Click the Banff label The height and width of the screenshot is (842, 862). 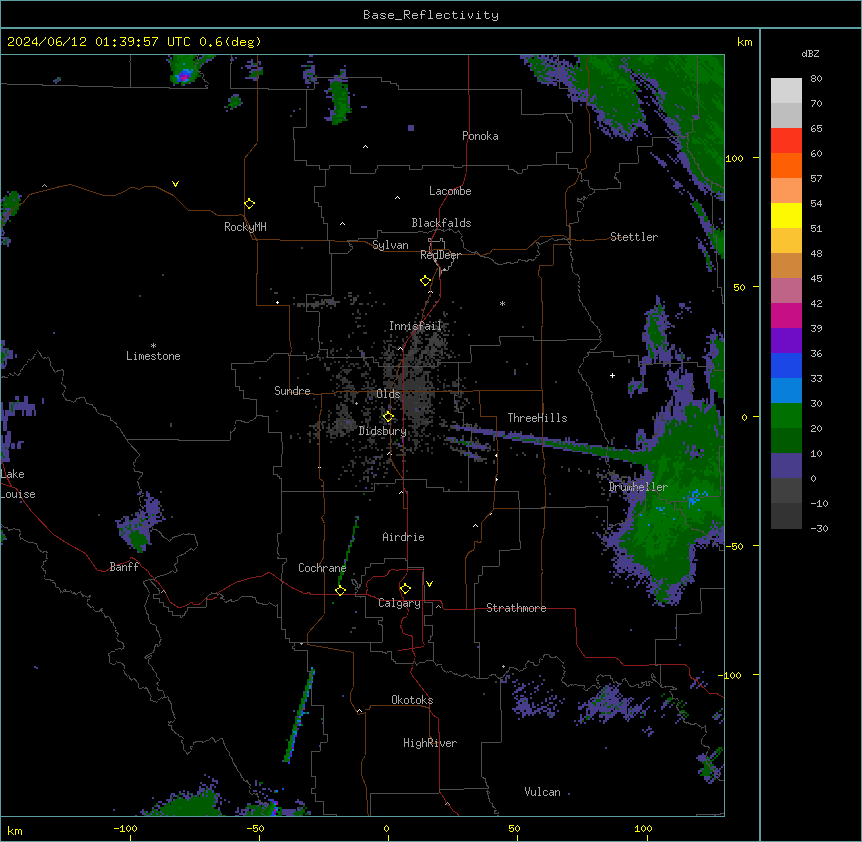pos(124,567)
